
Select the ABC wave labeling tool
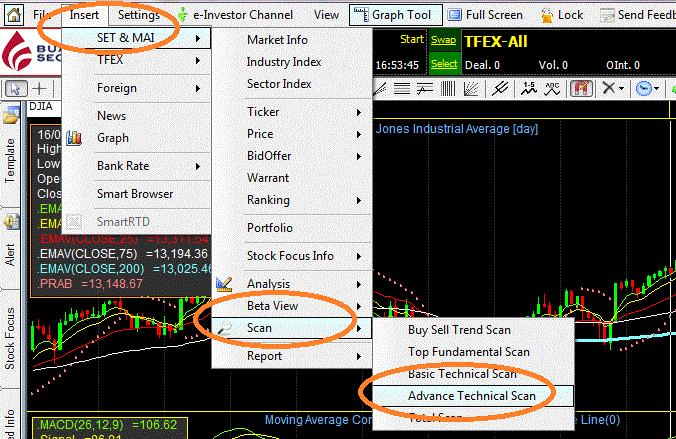pyautogui.click(x=552, y=89)
